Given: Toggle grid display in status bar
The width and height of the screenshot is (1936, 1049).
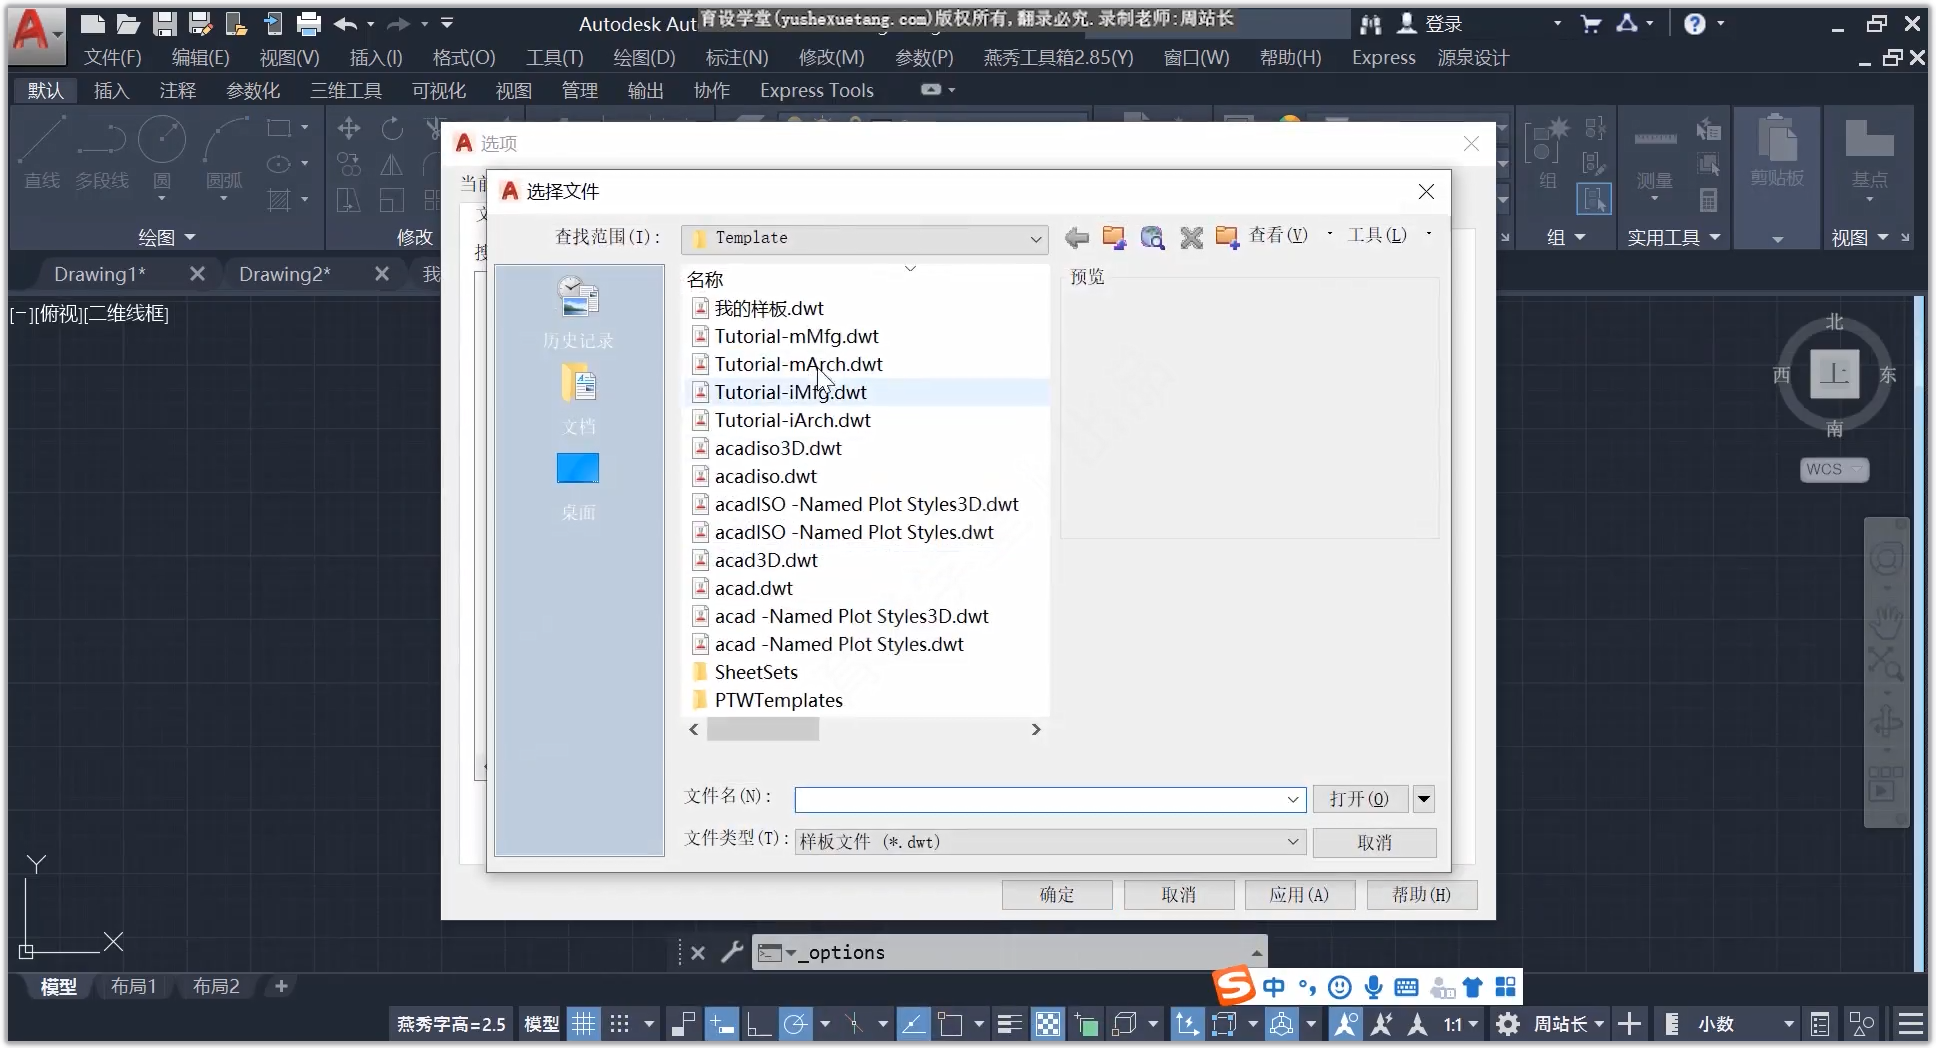Looking at the screenshot, I should (583, 1024).
